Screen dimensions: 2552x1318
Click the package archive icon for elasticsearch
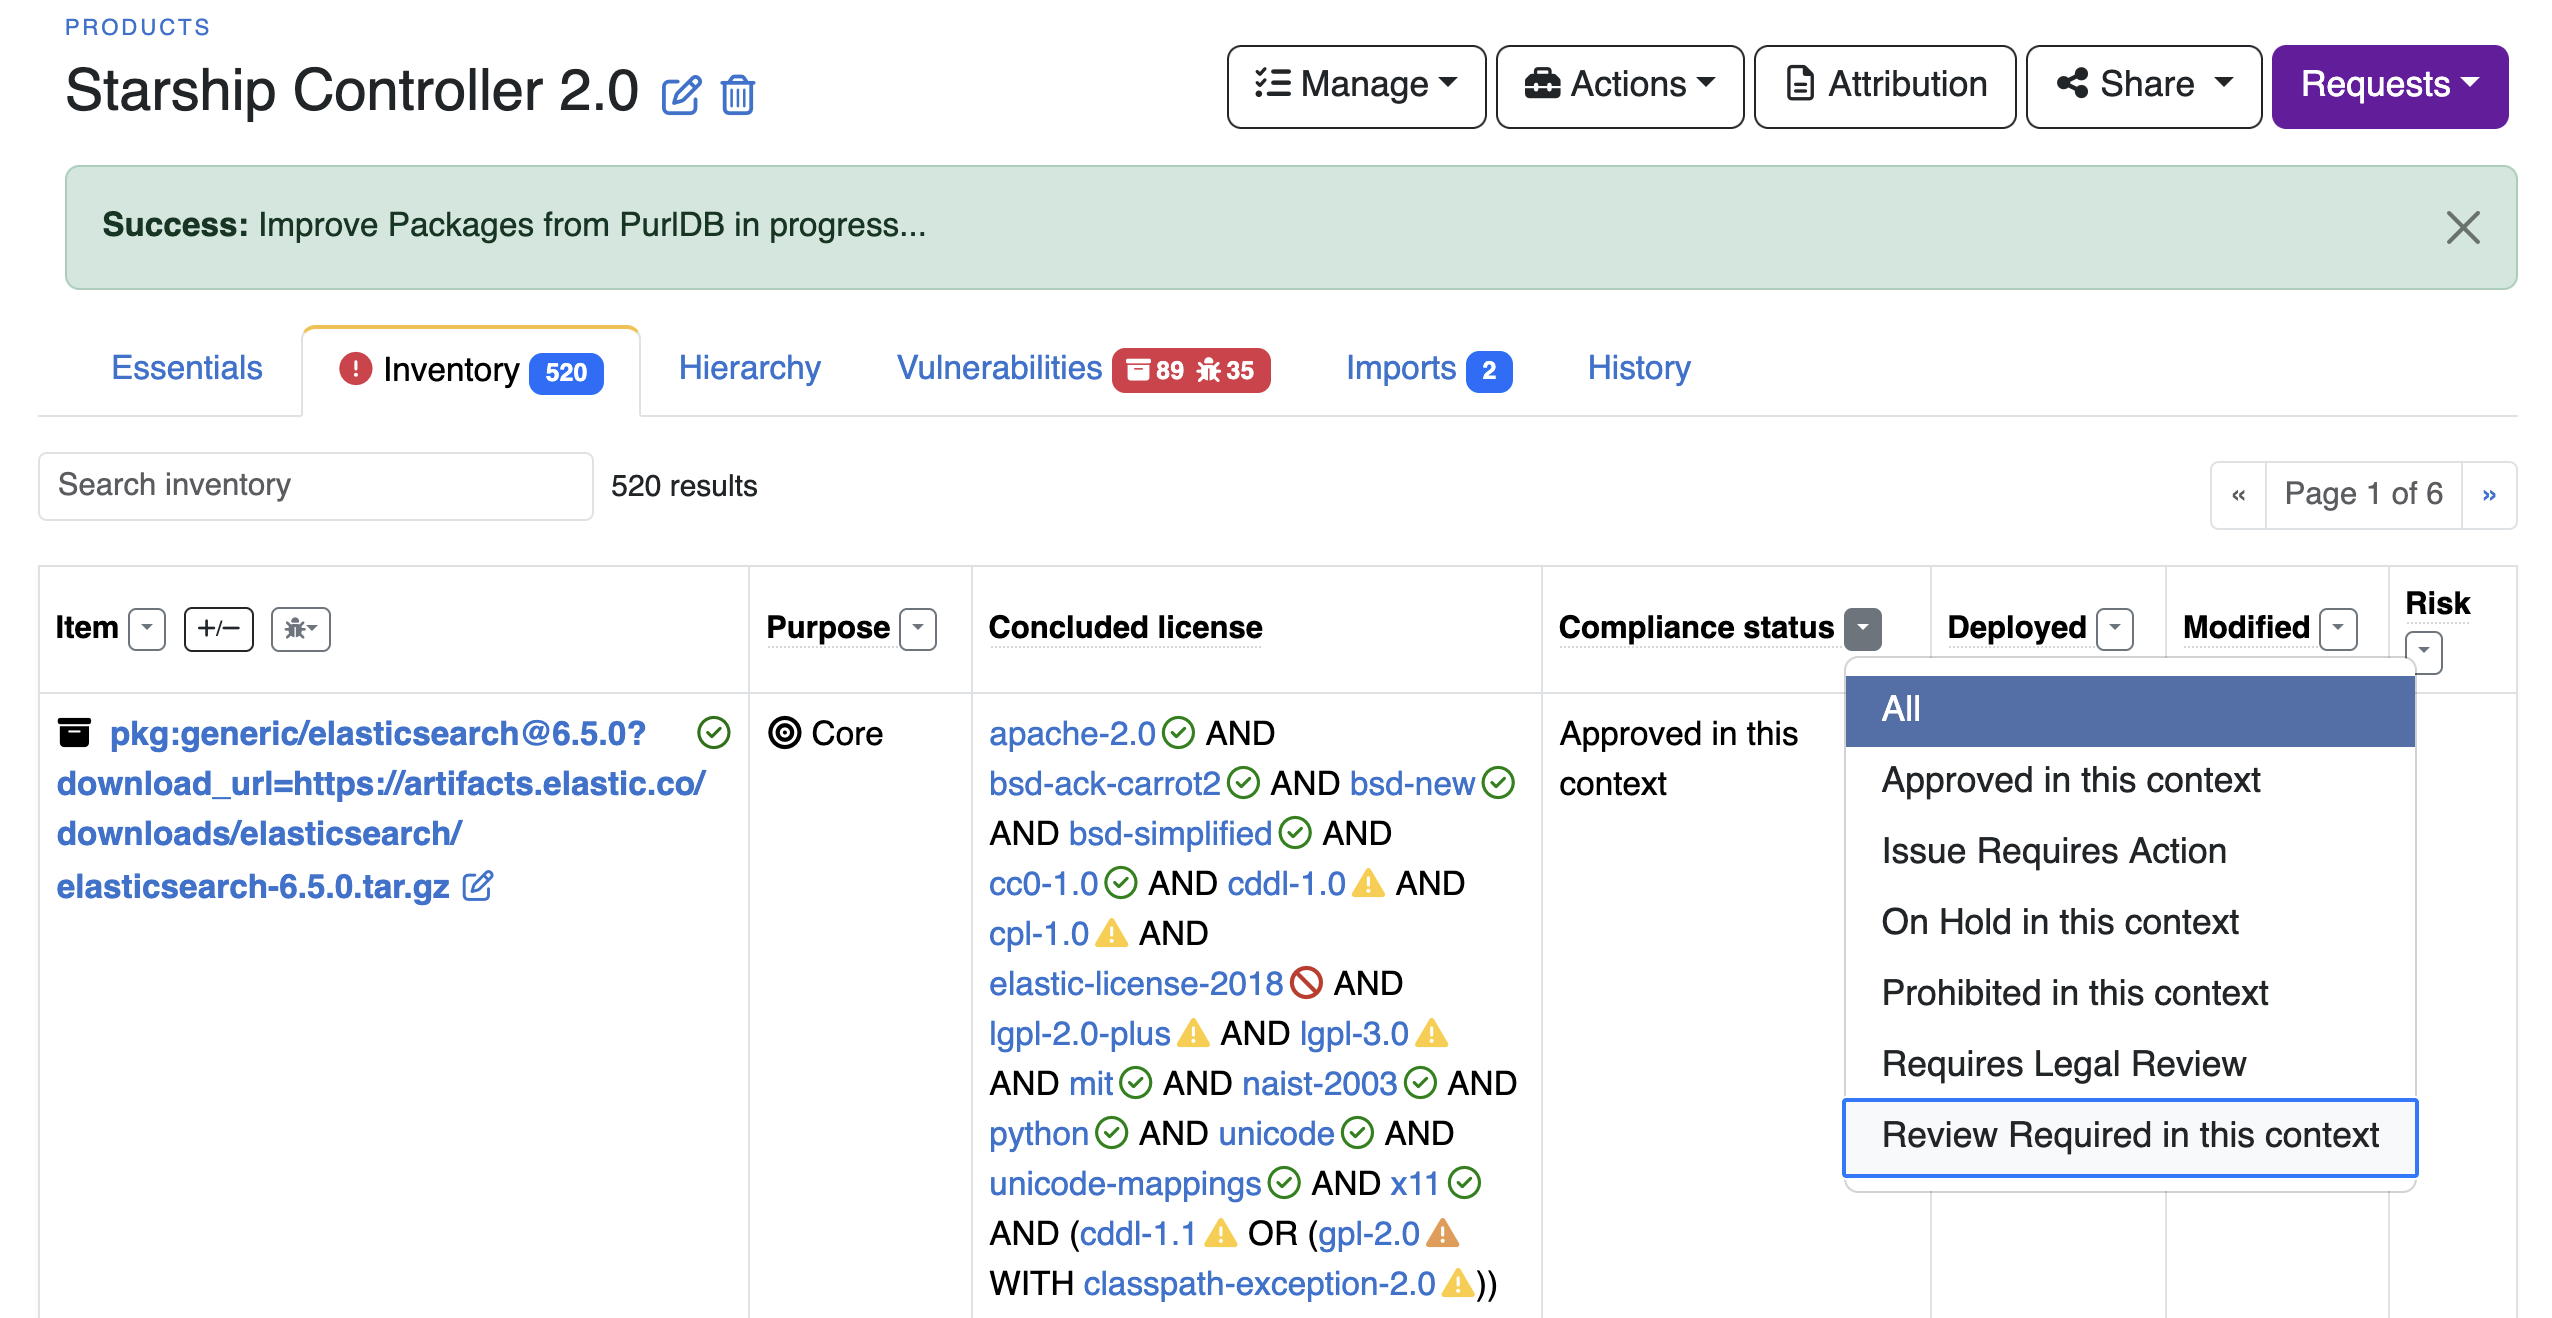pos(75,733)
